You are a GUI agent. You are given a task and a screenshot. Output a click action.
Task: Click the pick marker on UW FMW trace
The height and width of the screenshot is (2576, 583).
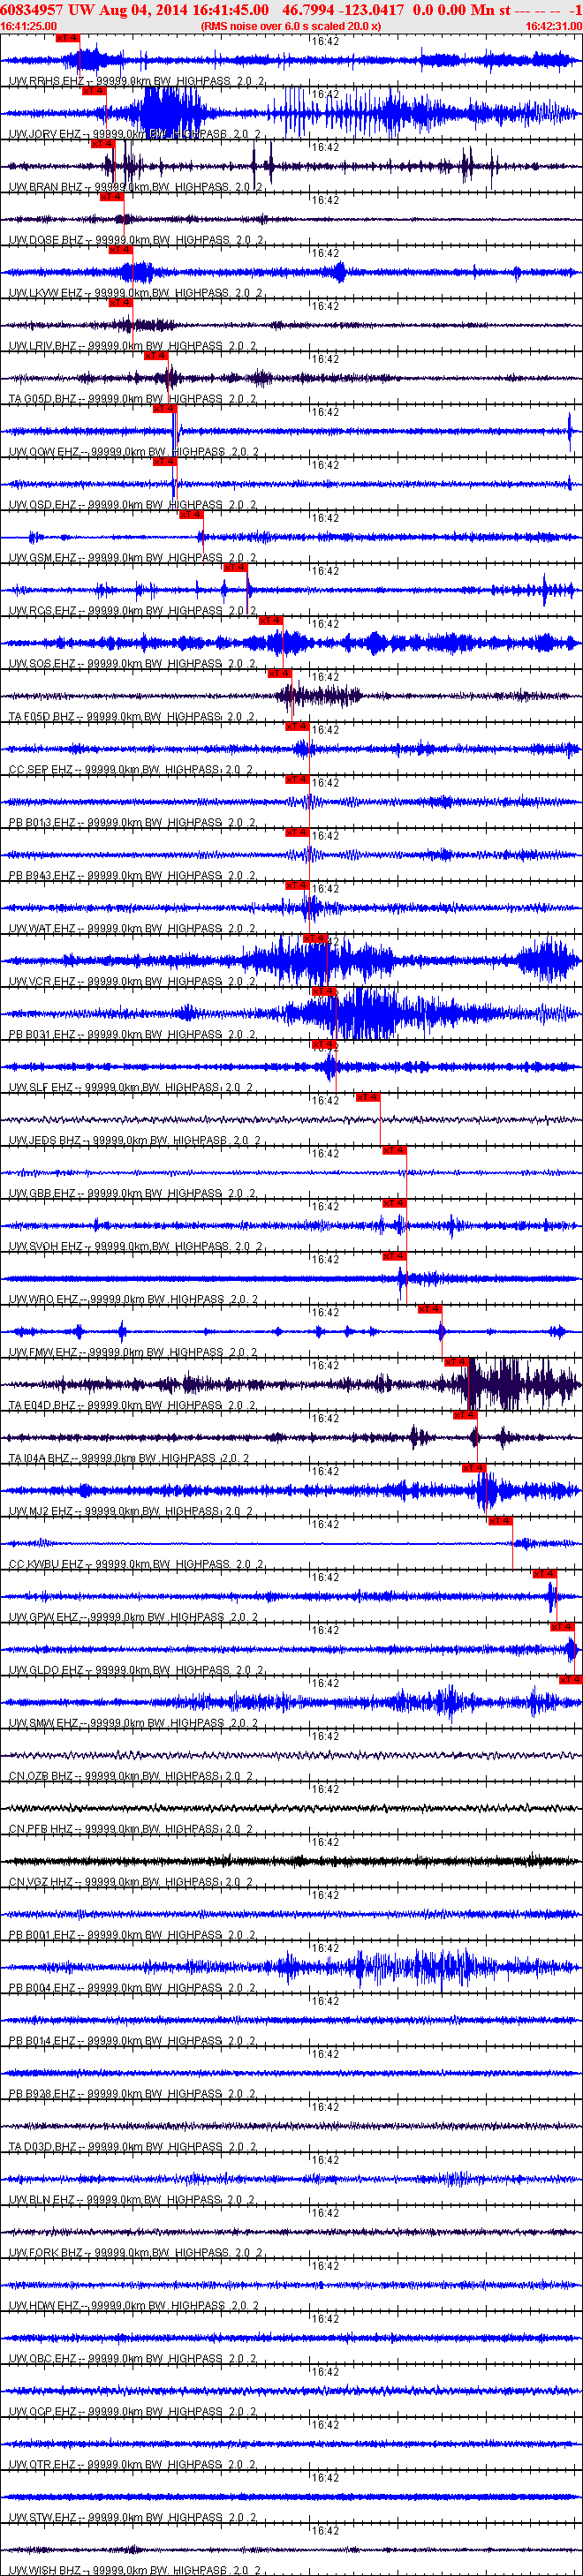coord(430,1310)
